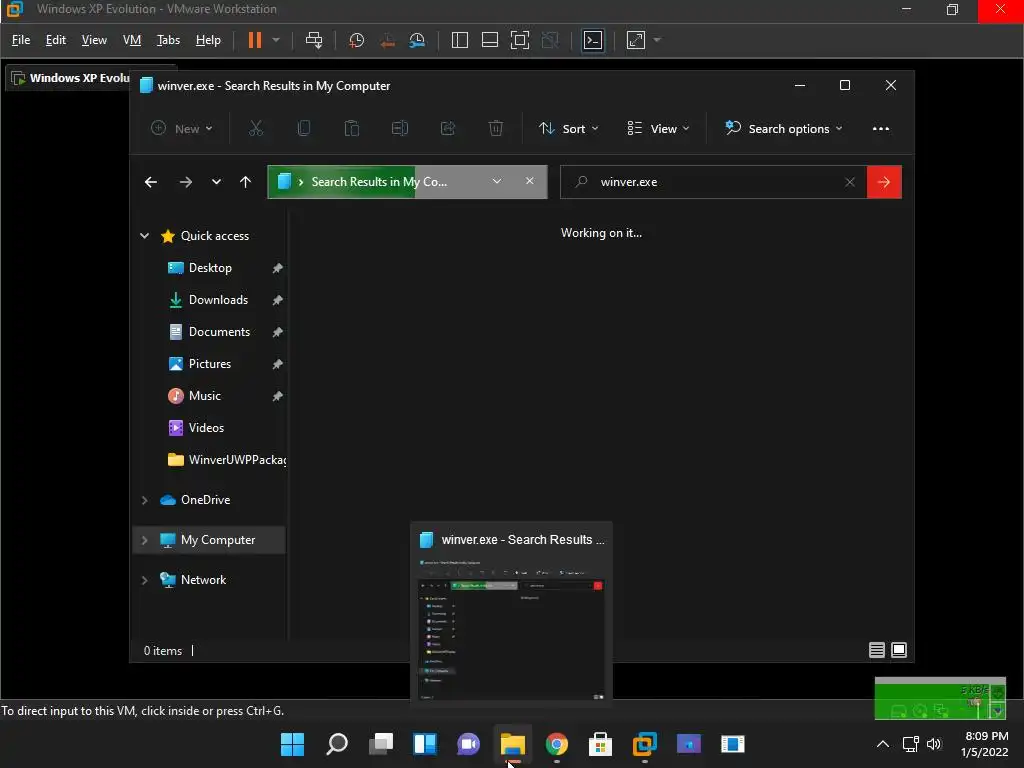Image resolution: width=1024 pixels, height=768 pixels.
Task: Show hidden system tray icons chevron
Action: click(882, 744)
